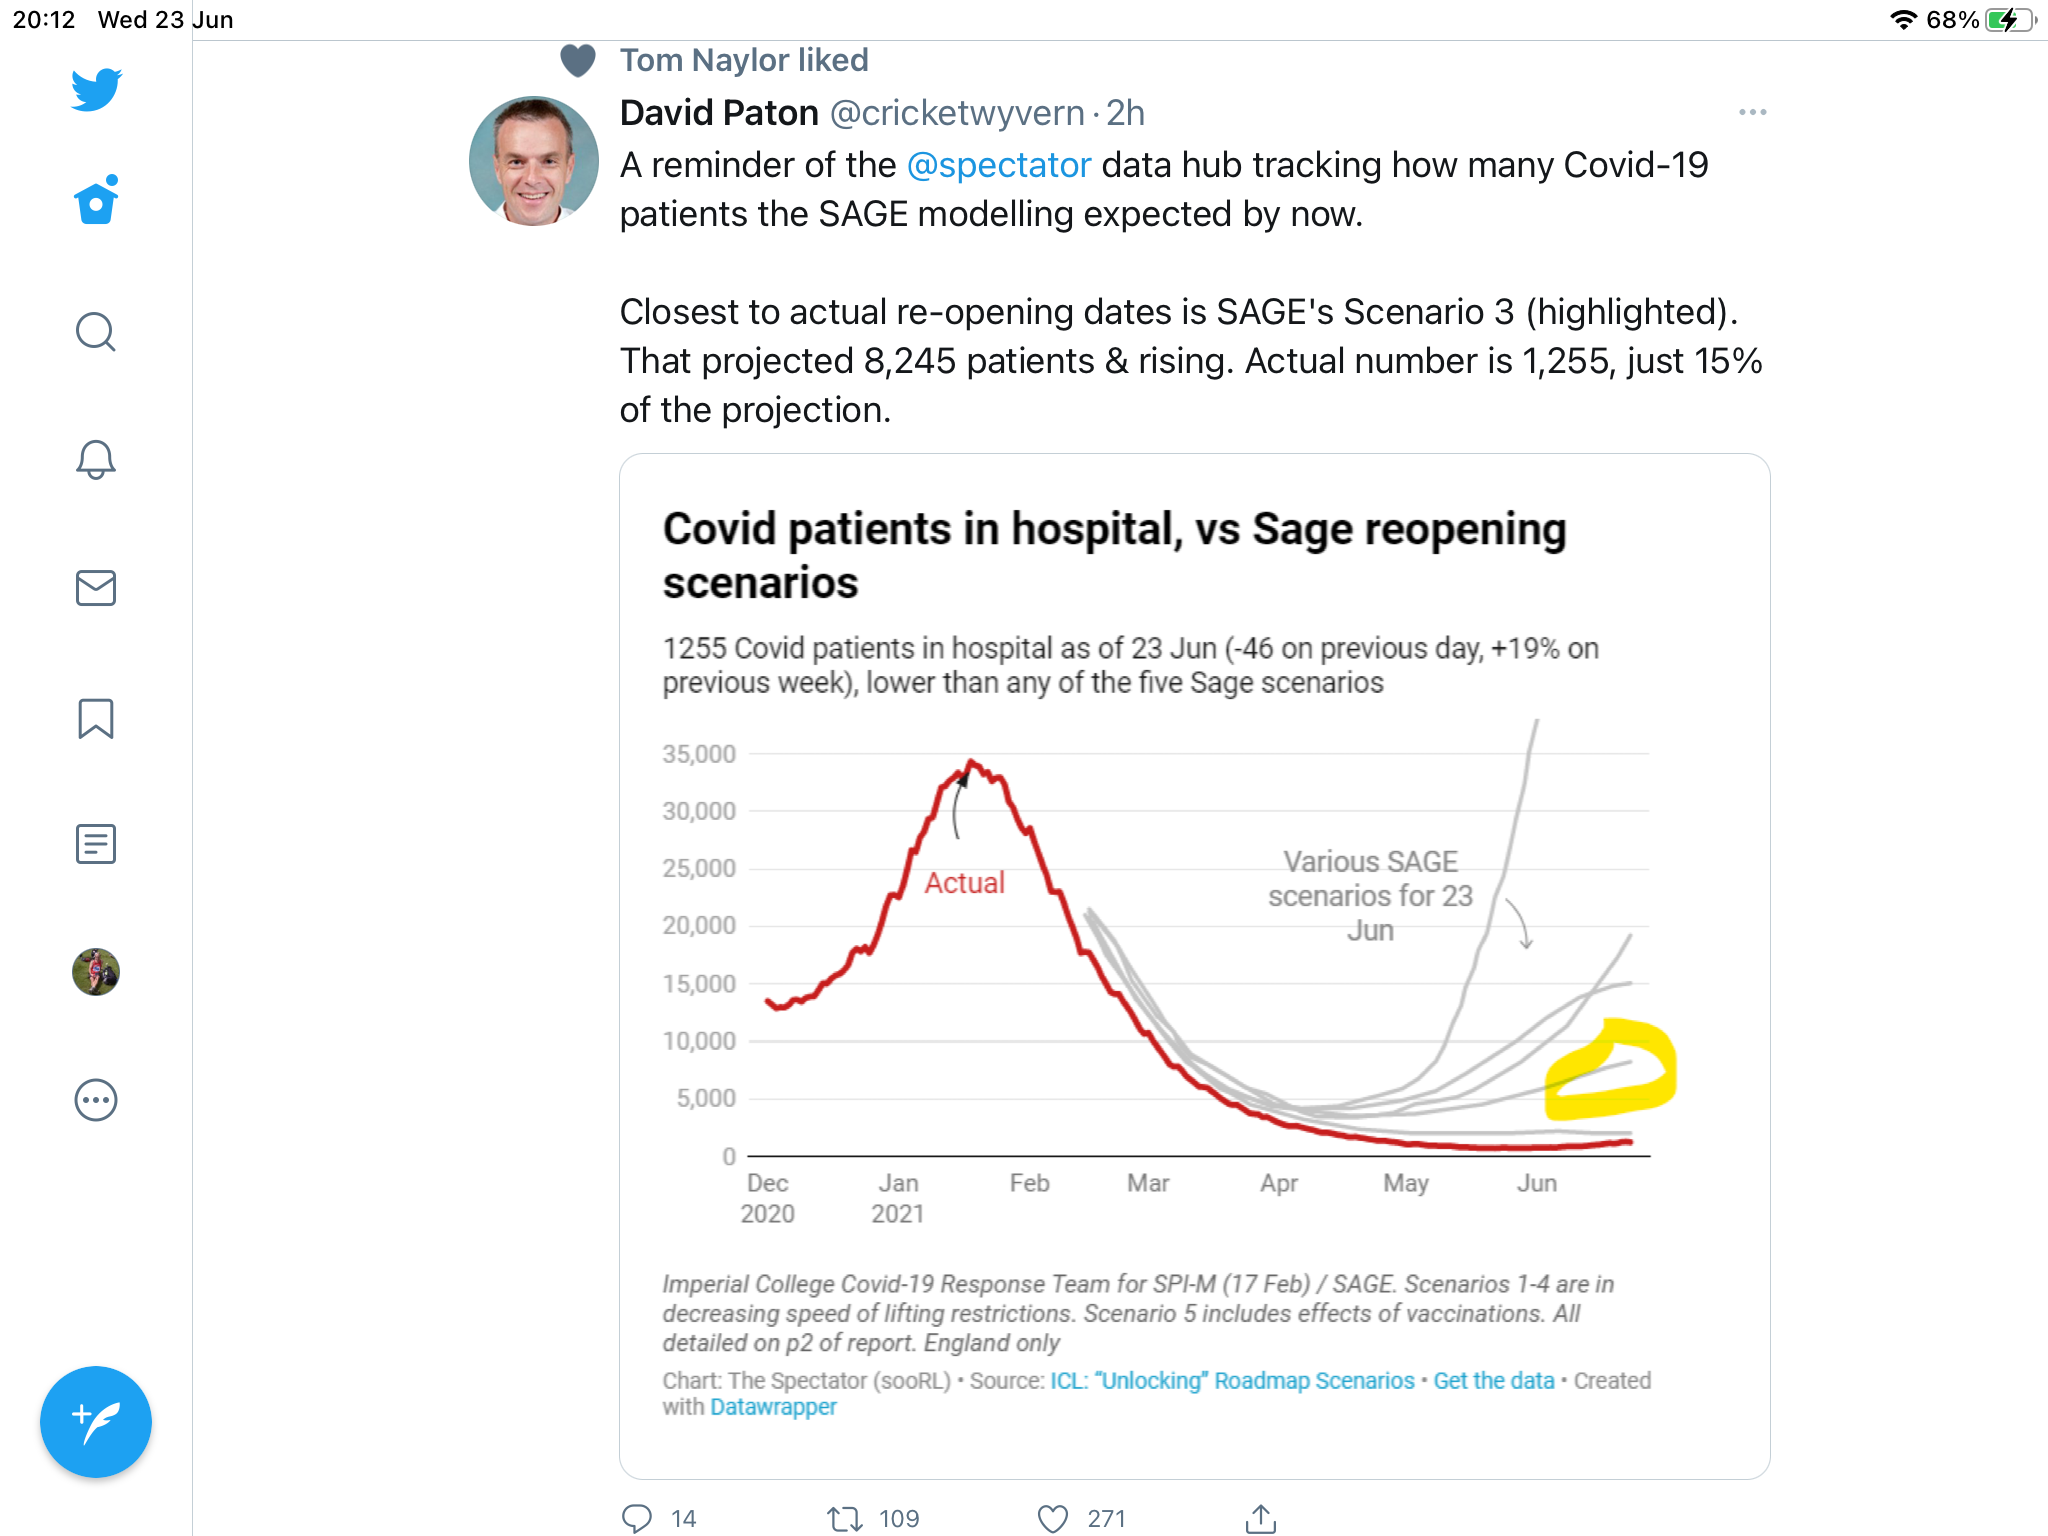Open the Covid hospital chart image
Viewport: 2048px width, 1536px height.
(x=1194, y=966)
